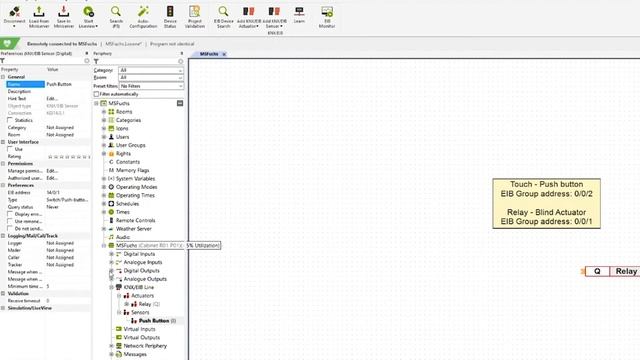Screen dimensions: 640x360
Task: Toggle the Display error checkbox
Action: tap(10, 214)
